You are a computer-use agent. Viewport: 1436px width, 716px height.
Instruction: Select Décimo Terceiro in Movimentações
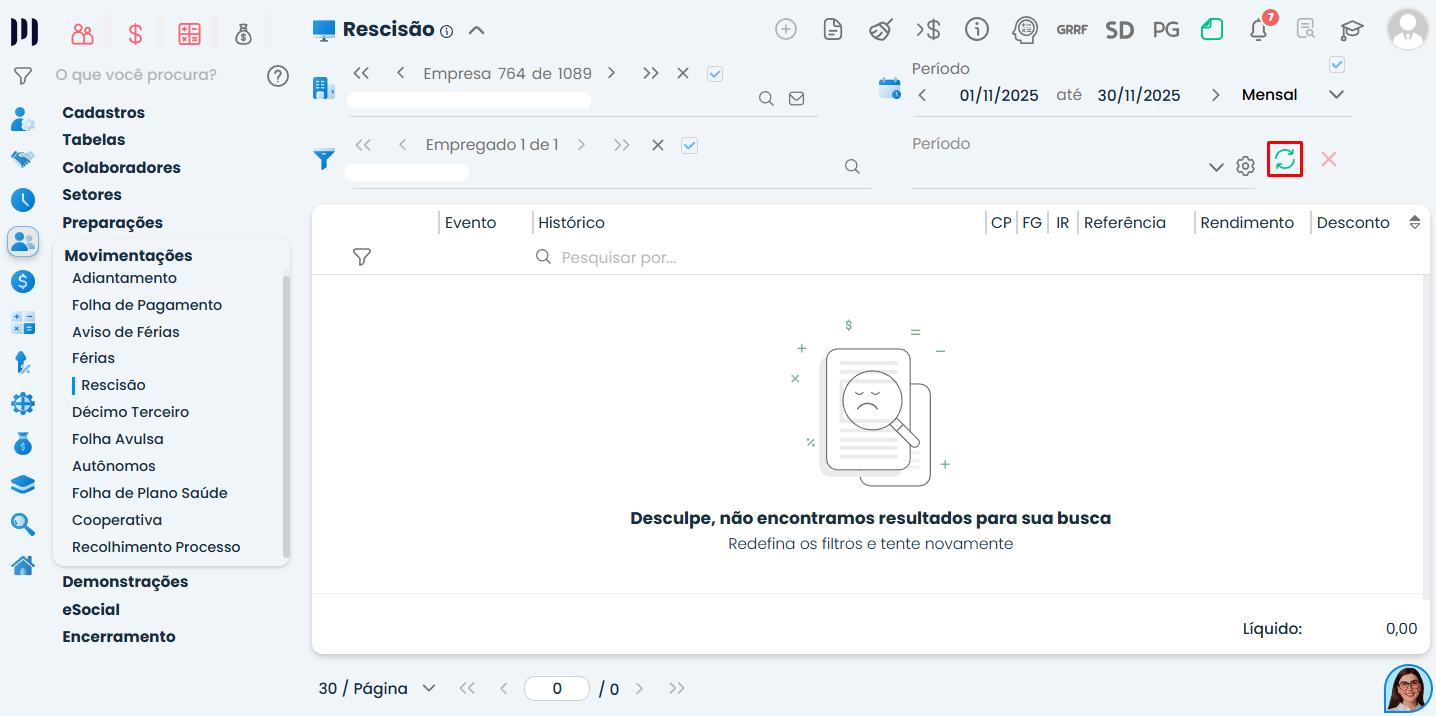(130, 412)
